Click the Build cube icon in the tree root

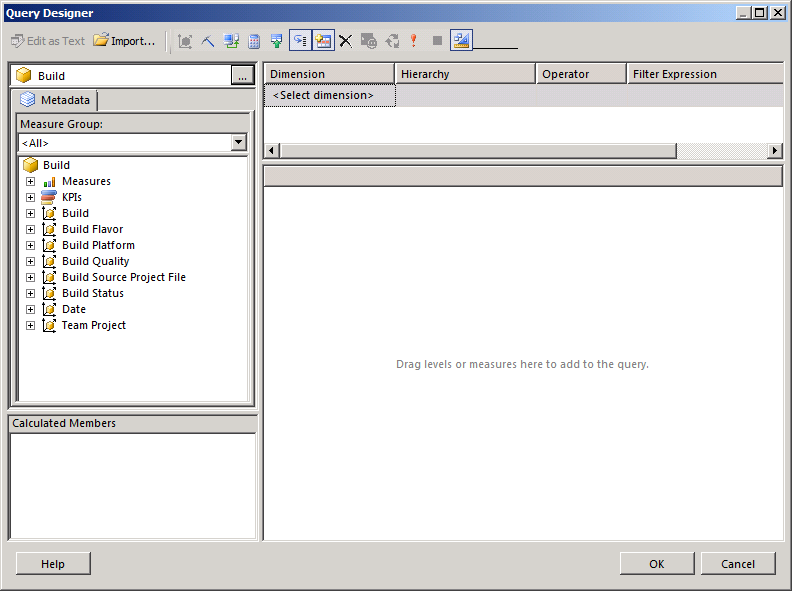(30, 165)
